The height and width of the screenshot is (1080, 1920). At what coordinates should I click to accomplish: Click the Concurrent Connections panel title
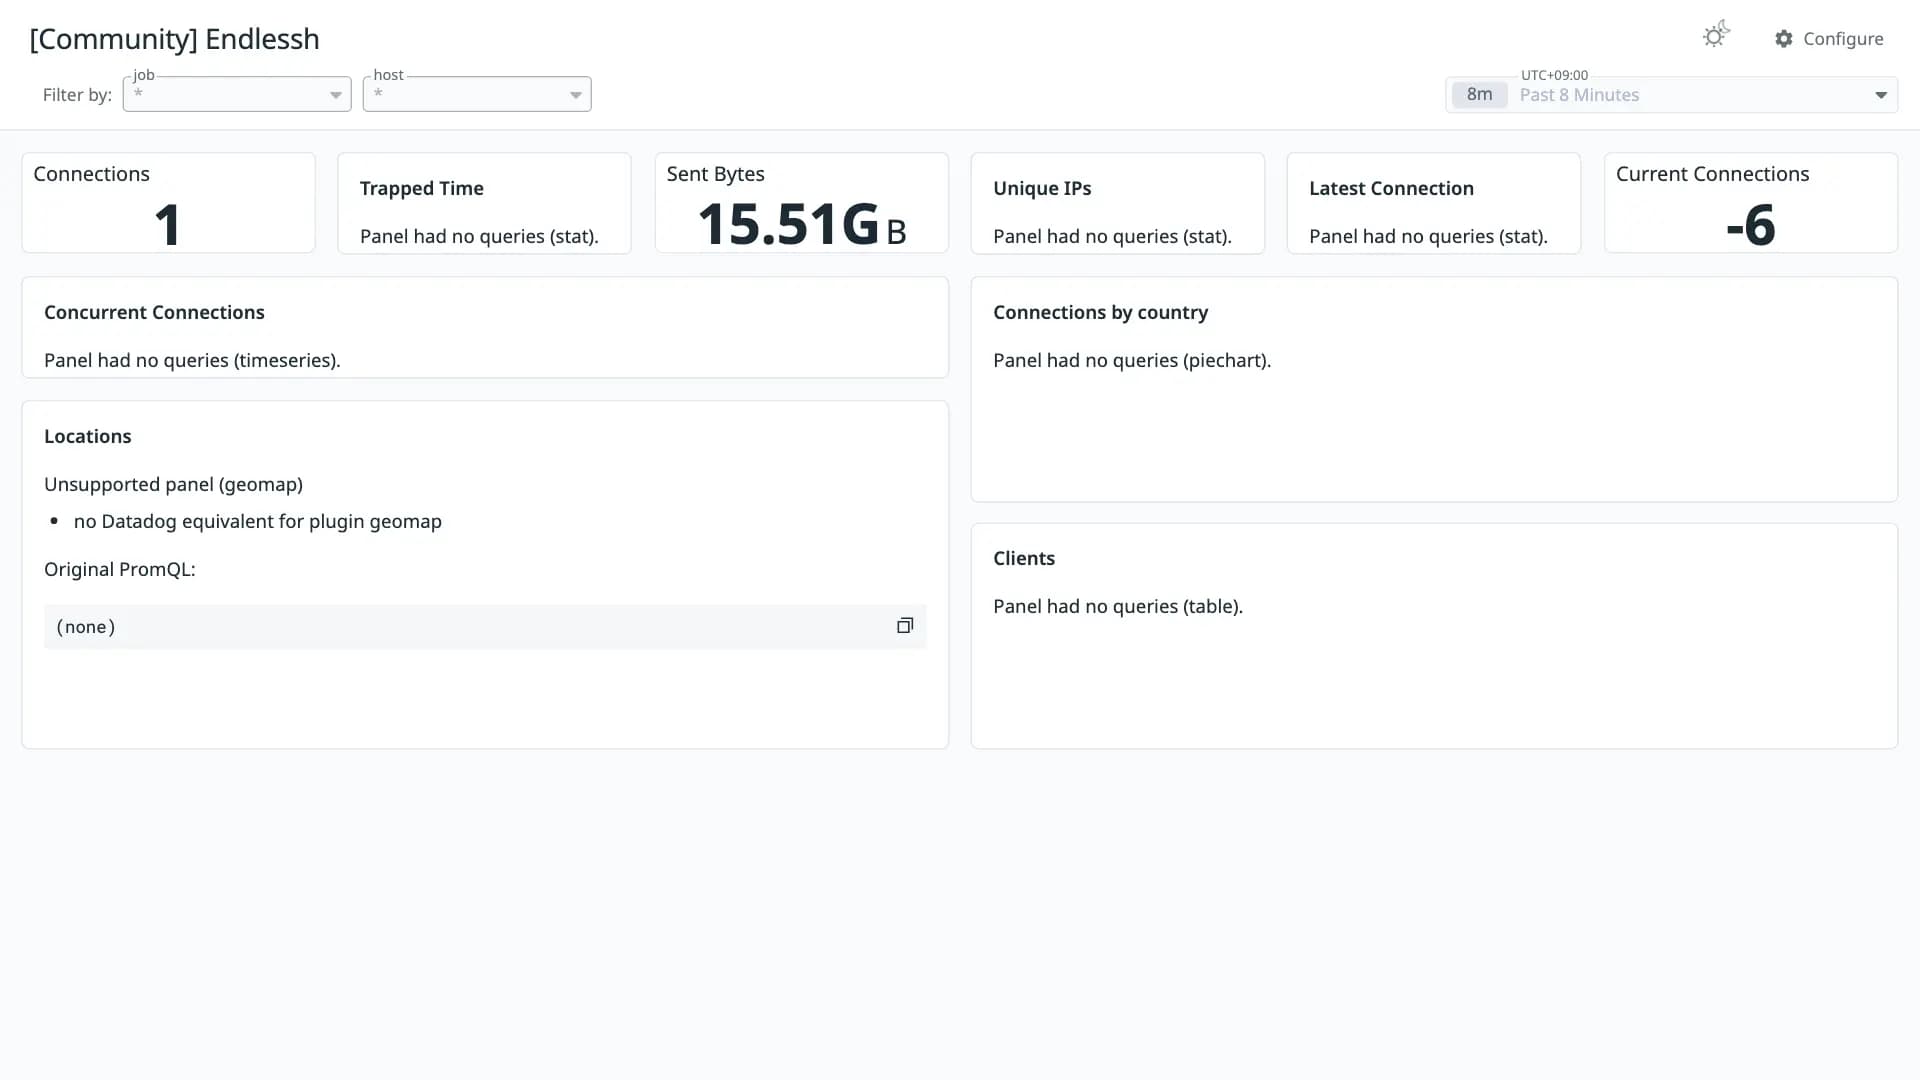click(154, 312)
